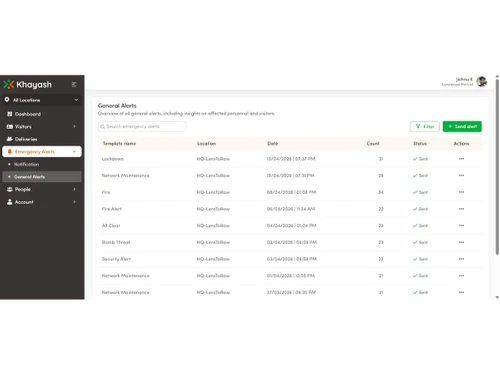The width and height of the screenshot is (500, 375).
Task: Open the Account menu item
Action: 42,202
